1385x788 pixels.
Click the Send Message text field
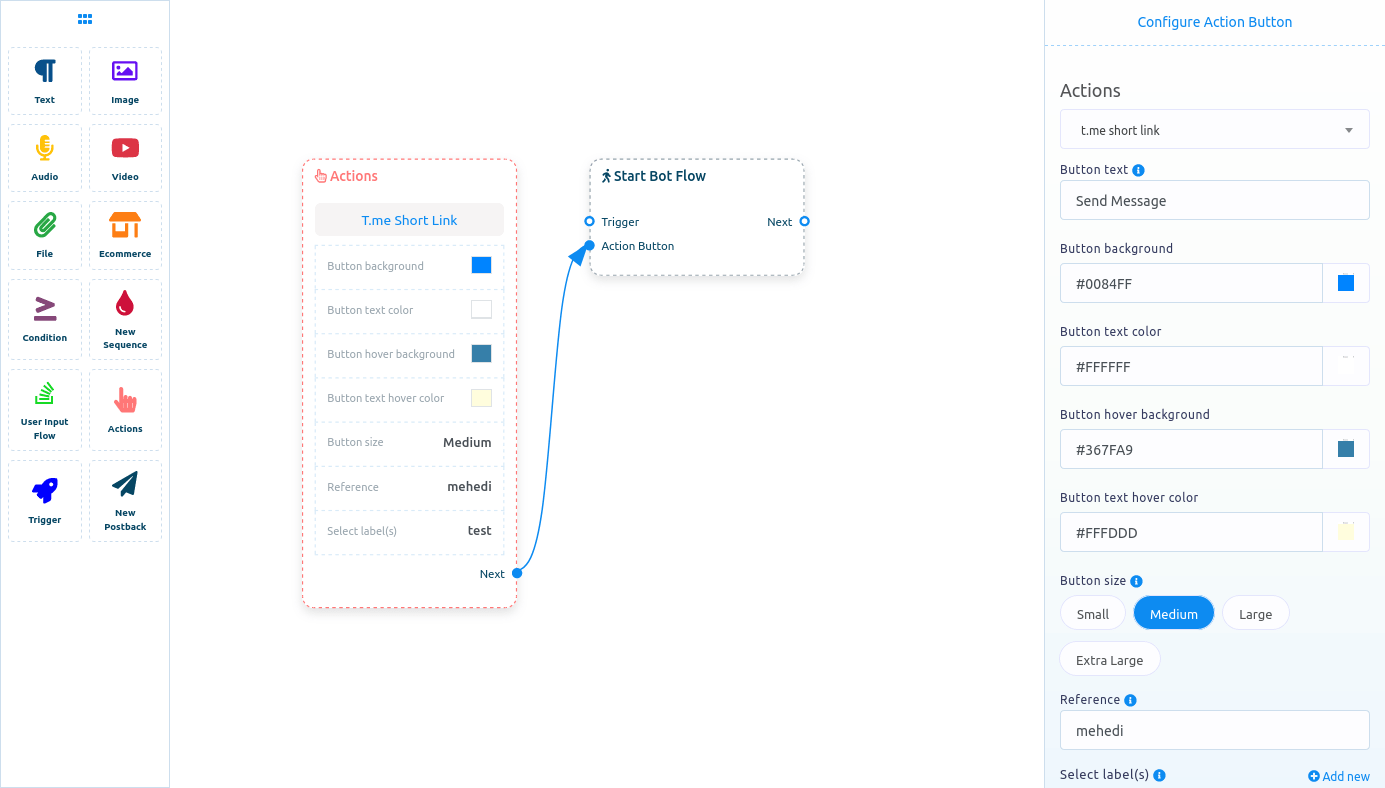tap(1214, 200)
